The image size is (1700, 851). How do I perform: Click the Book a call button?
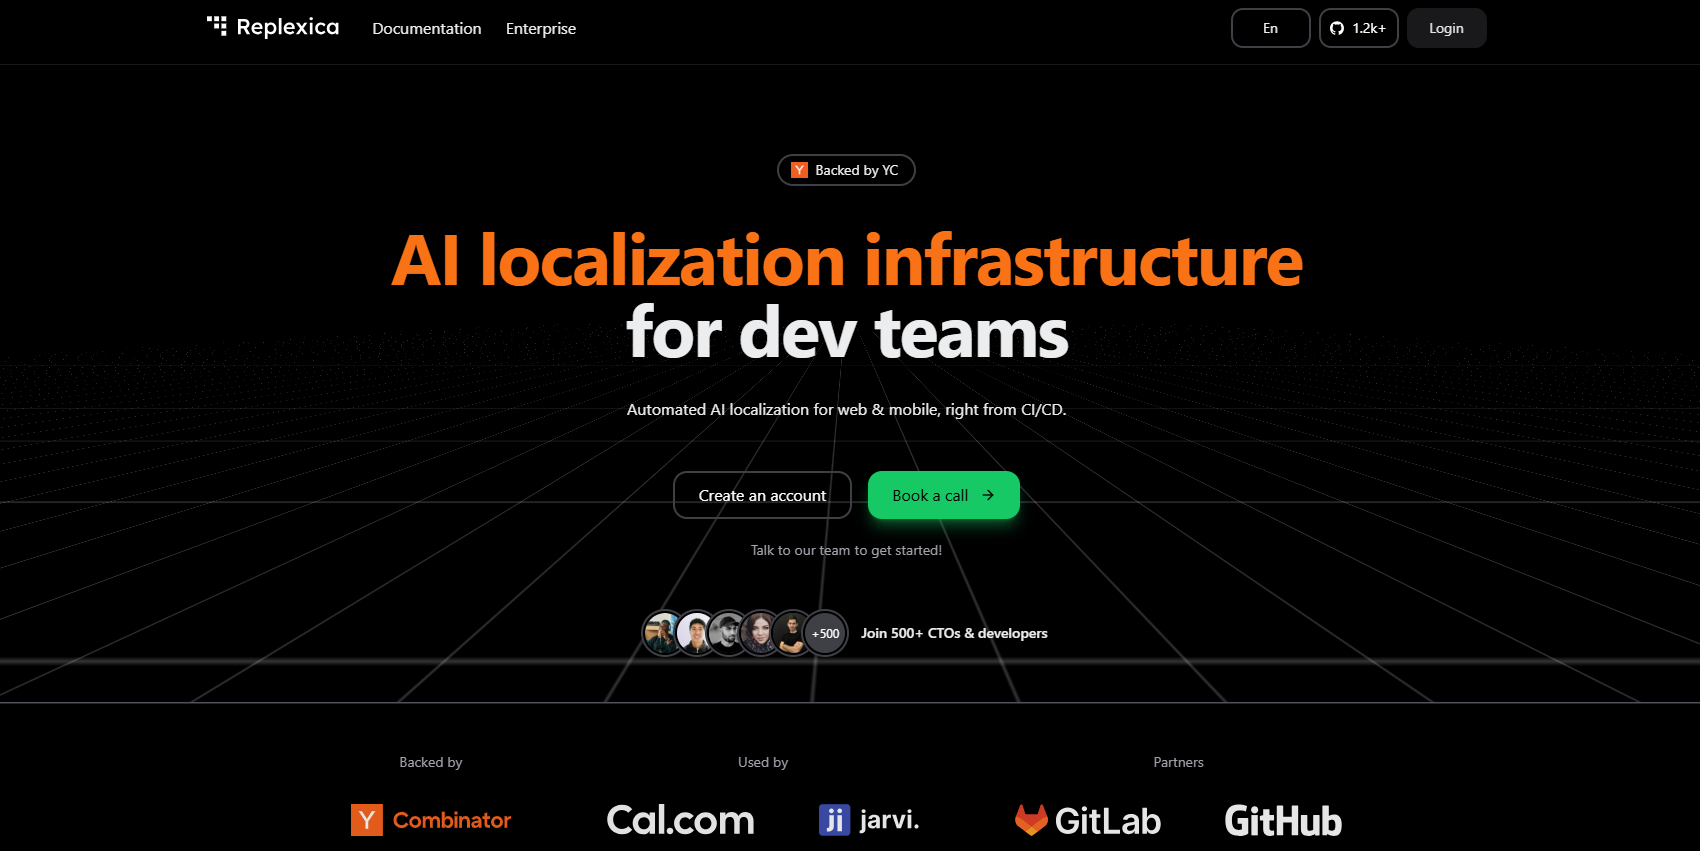pos(943,495)
